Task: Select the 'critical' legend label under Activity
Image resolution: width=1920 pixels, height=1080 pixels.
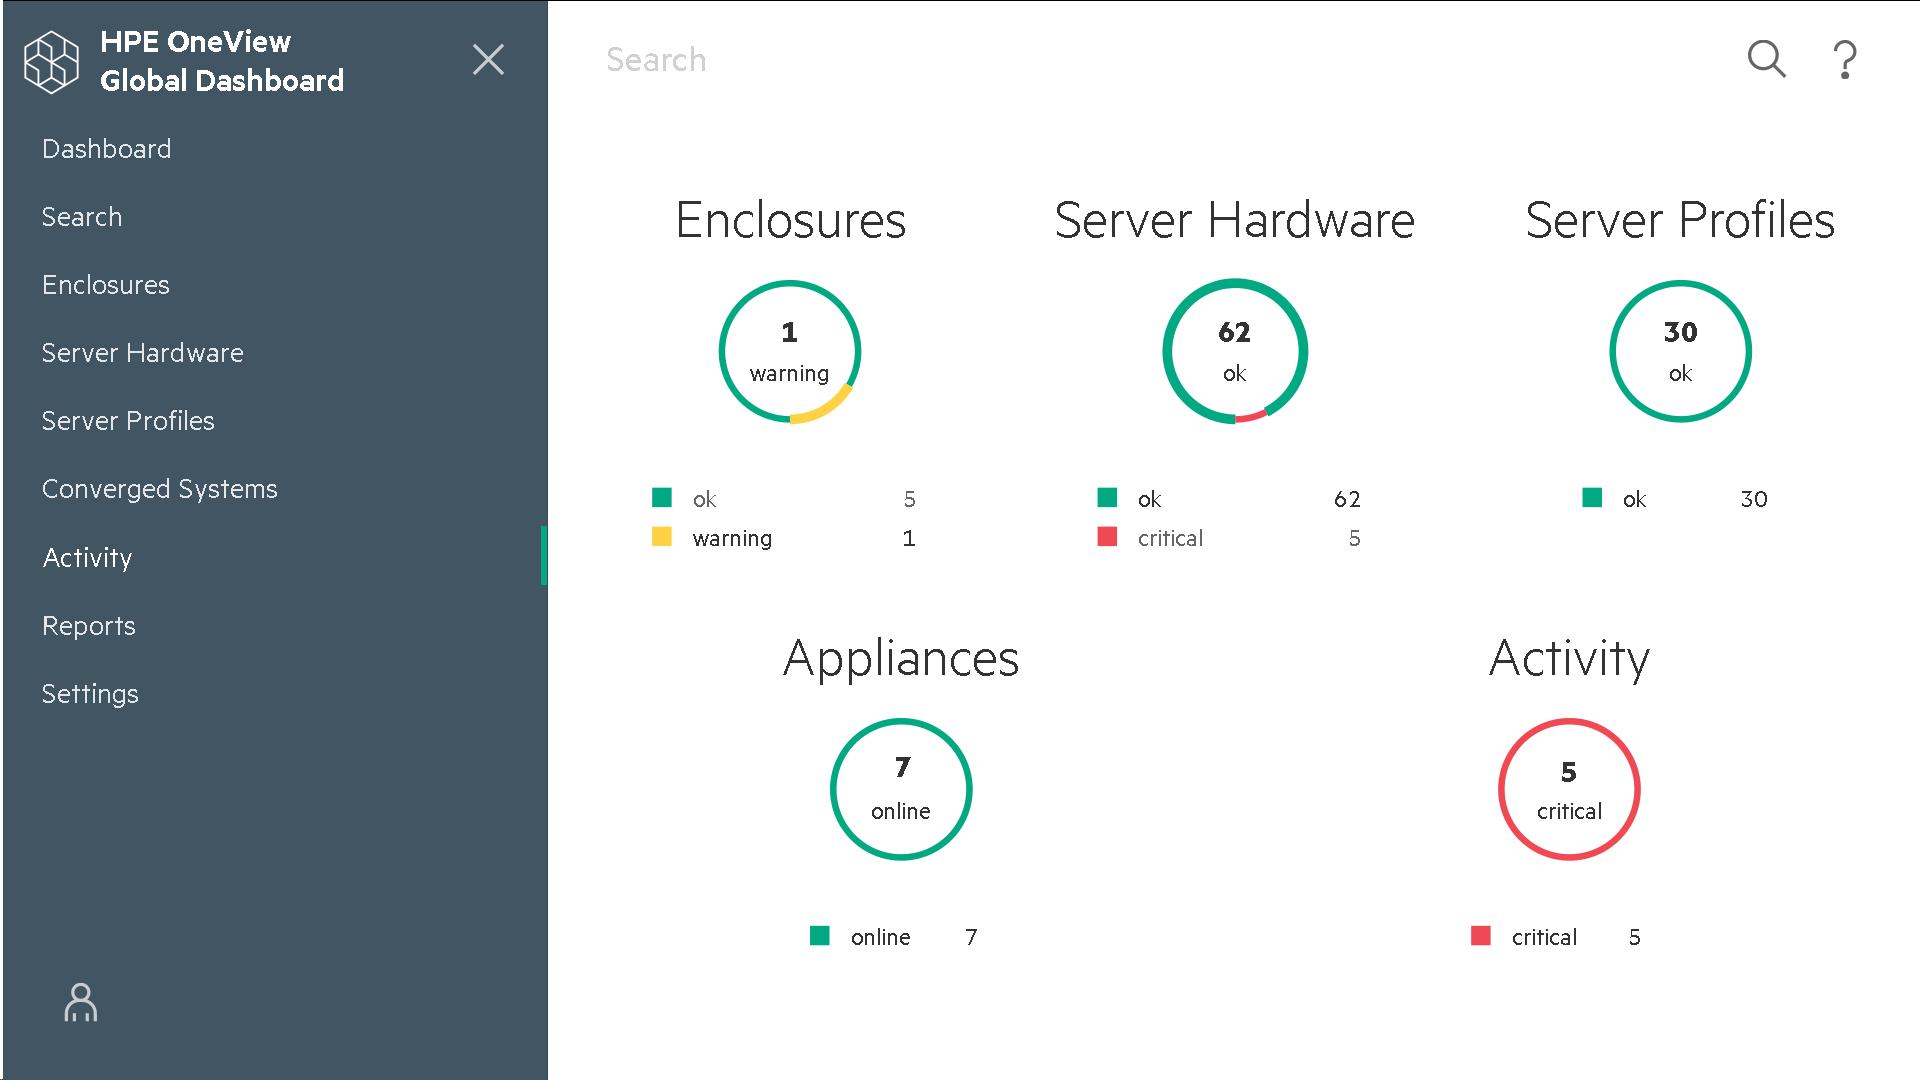Action: [x=1545, y=937]
